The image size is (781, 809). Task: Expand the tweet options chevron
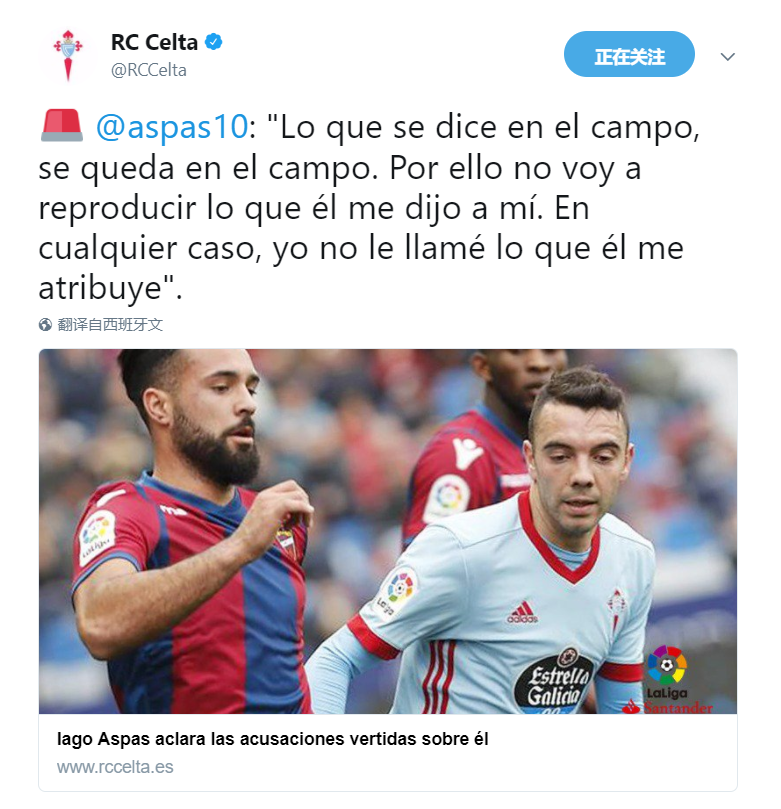727,56
